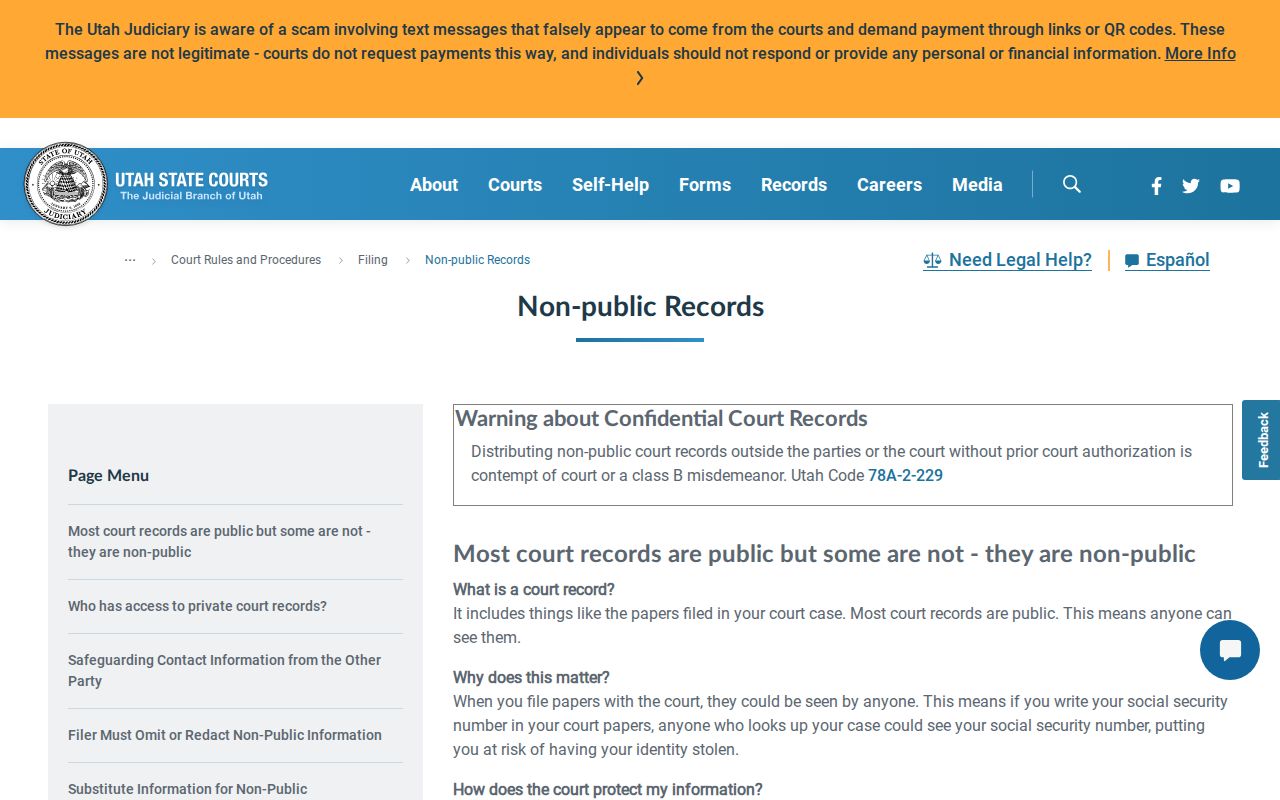Open the About menu
This screenshot has width=1280, height=800.
(x=434, y=184)
